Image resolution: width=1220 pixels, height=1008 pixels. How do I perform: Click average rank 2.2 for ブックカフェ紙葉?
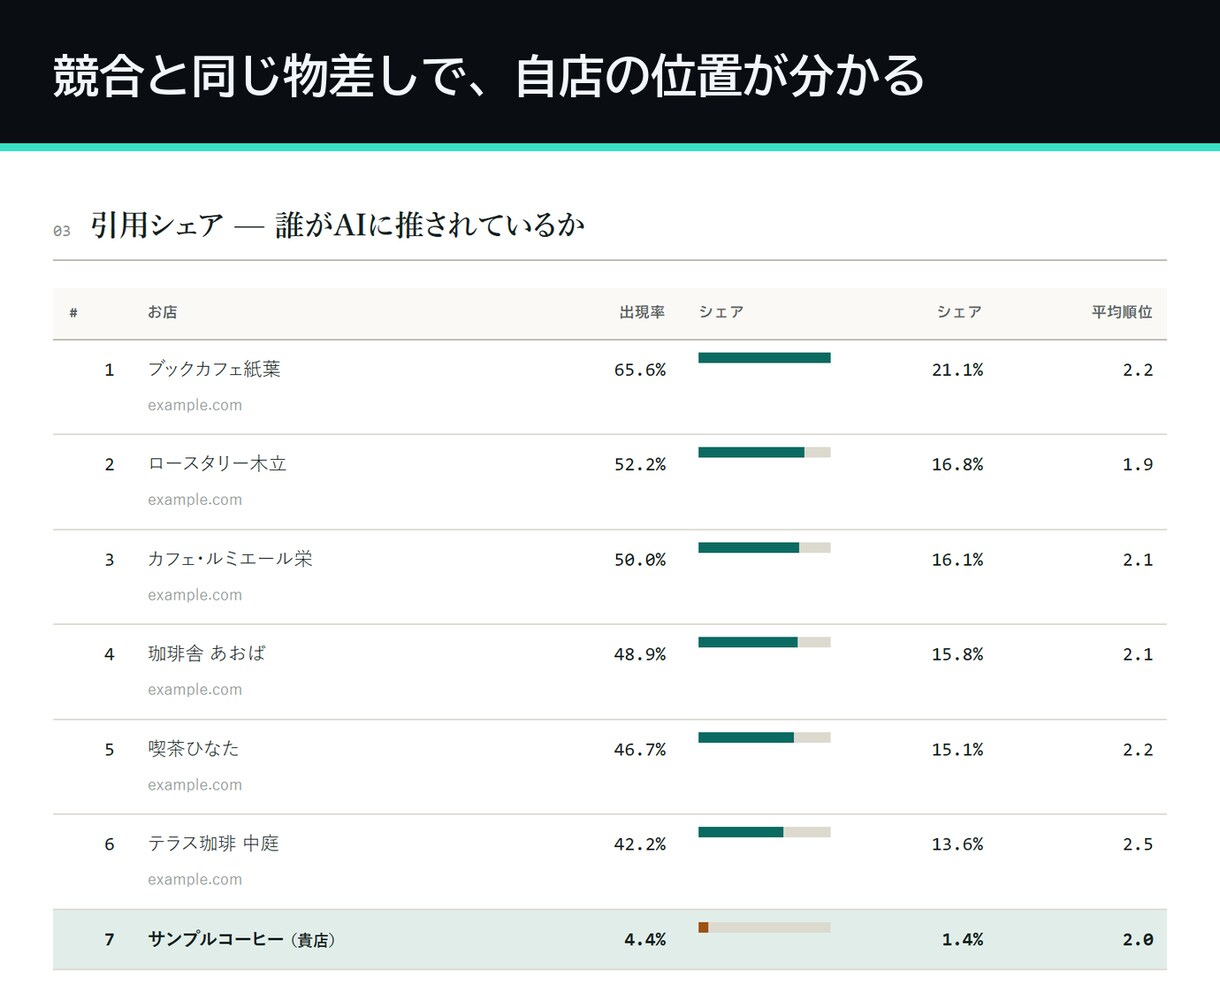(x=1138, y=370)
